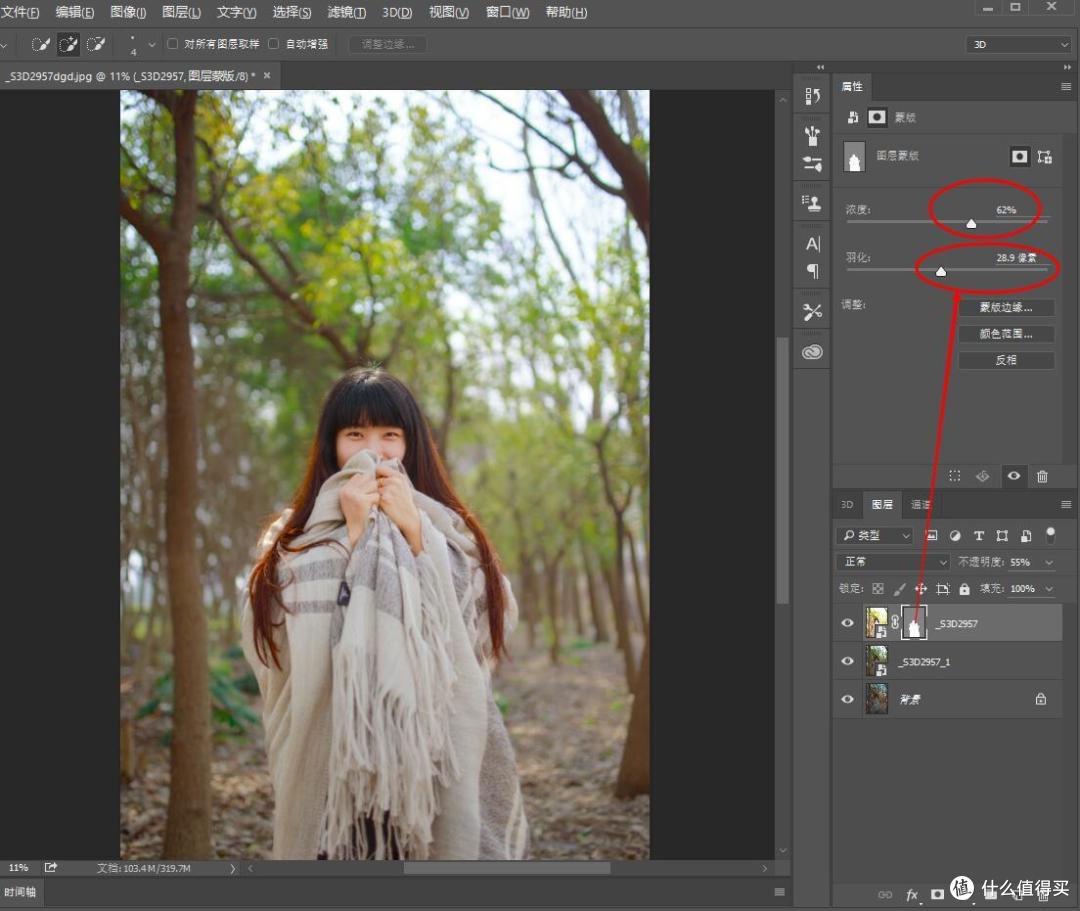Open the Paragraph panel icon
The height and width of the screenshot is (911, 1080).
click(x=813, y=271)
